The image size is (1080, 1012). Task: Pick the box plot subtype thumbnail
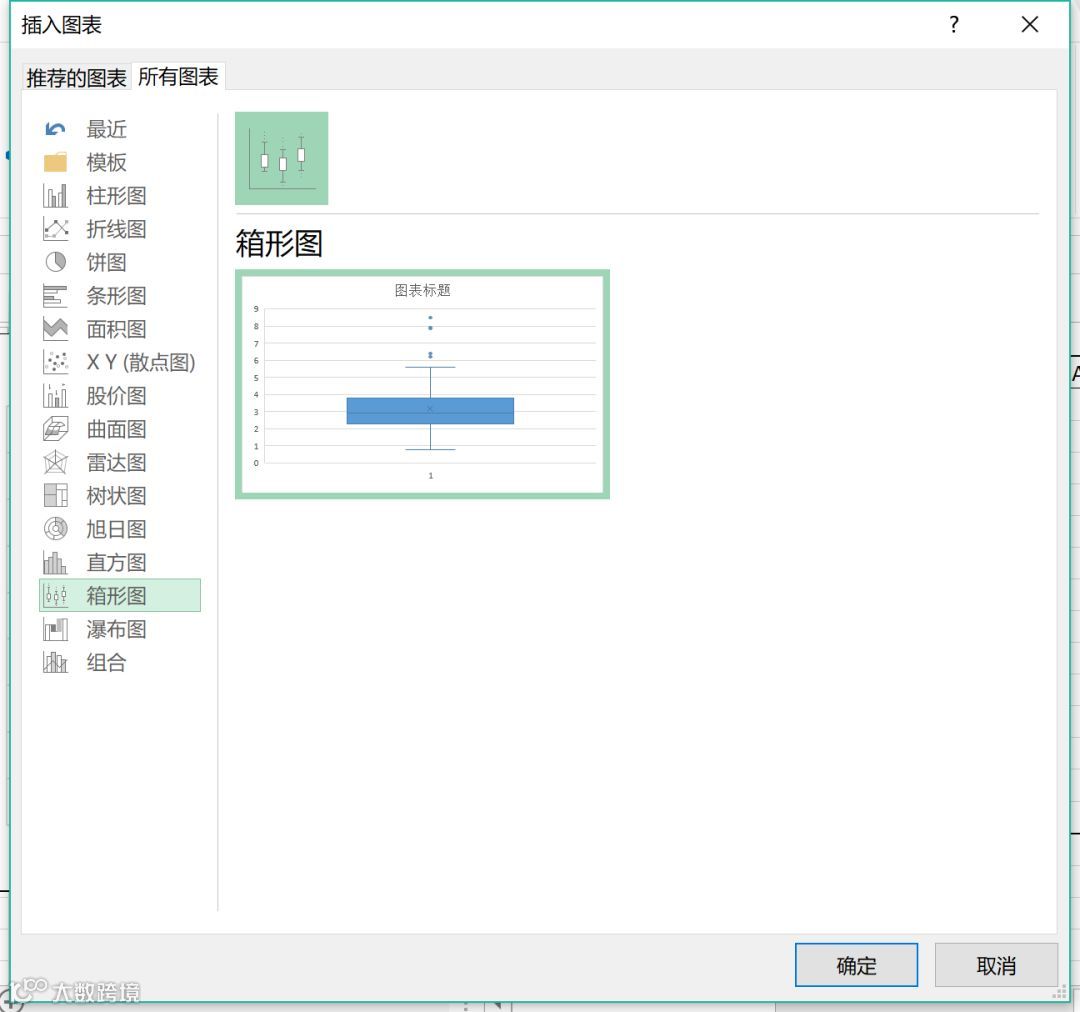point(282,158)
